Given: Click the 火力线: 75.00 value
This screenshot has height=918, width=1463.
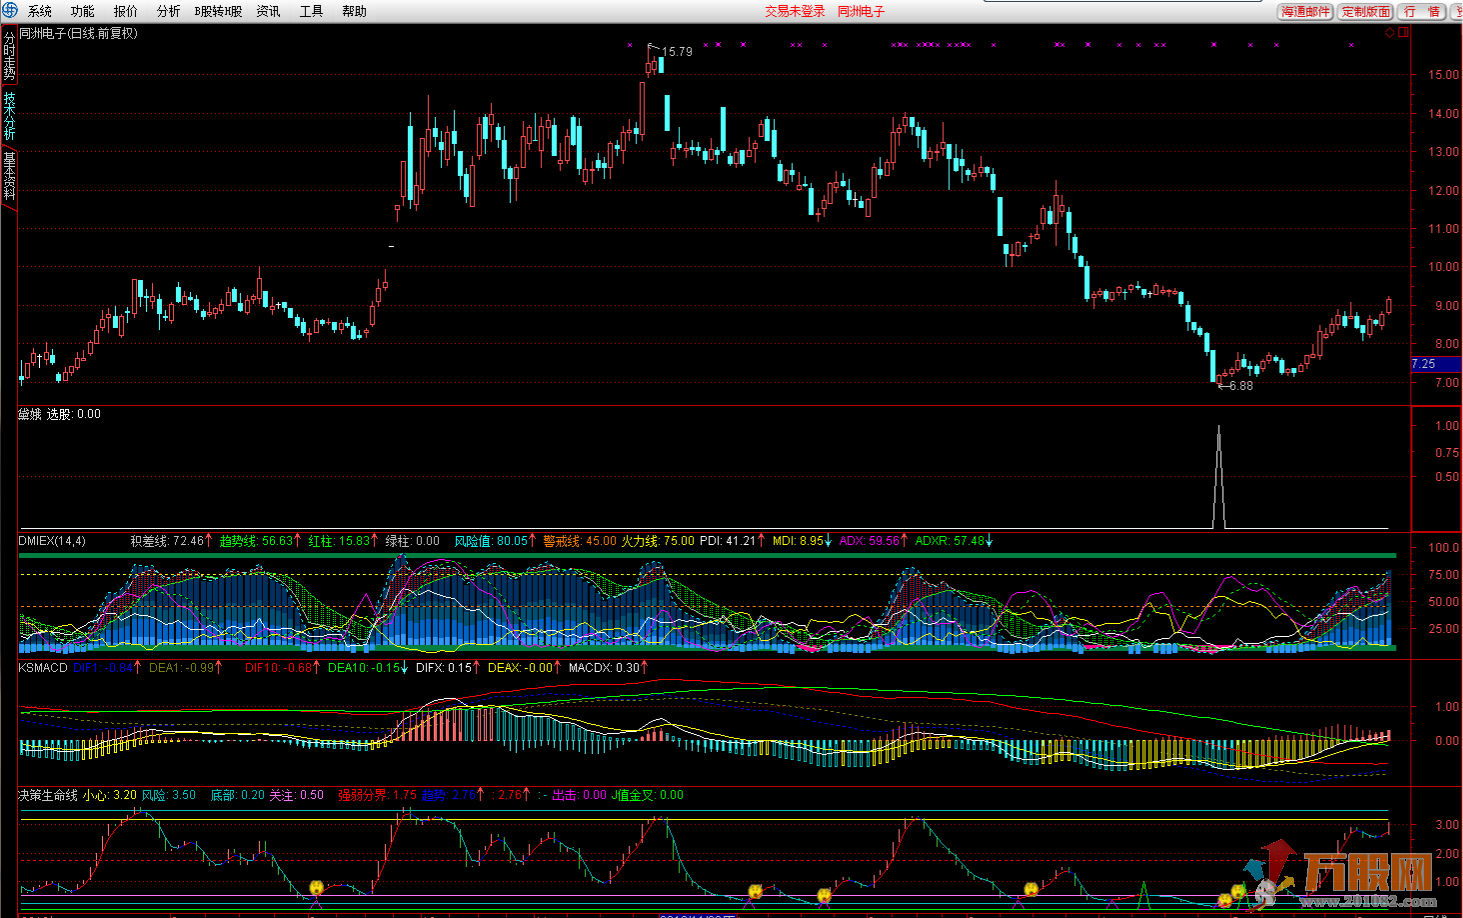Looking at the screenshot, I should [658, 541].
